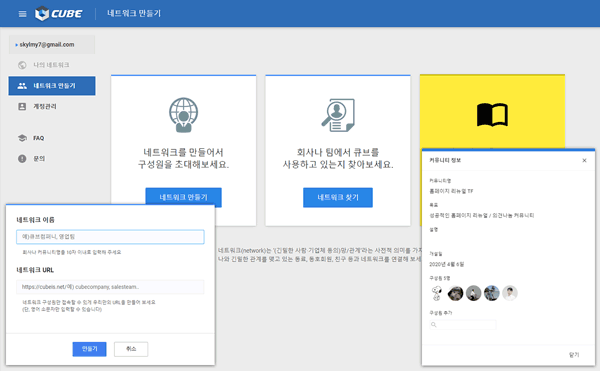Image resolution: width=600 pixels, height=371 pixels.
Task: Click the globe icon beside 나의 네트워크
Action: pos(22,65)
